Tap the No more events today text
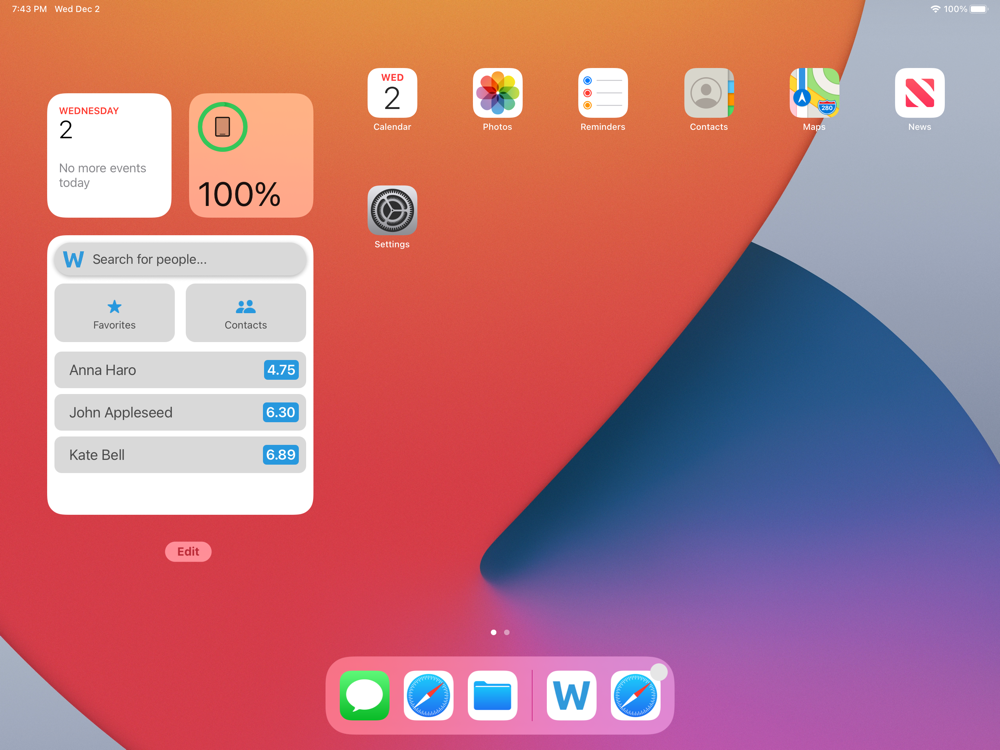This screenshot has height=750, width=1000. pos(103,175)
